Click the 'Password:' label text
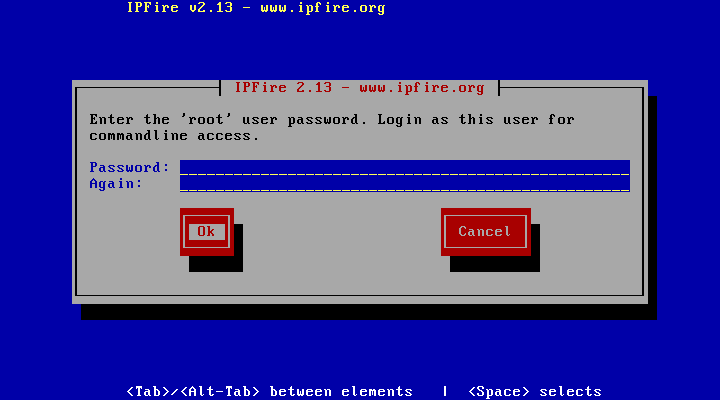The width and height of the screenshot is (720, 400). pos(129,167)
